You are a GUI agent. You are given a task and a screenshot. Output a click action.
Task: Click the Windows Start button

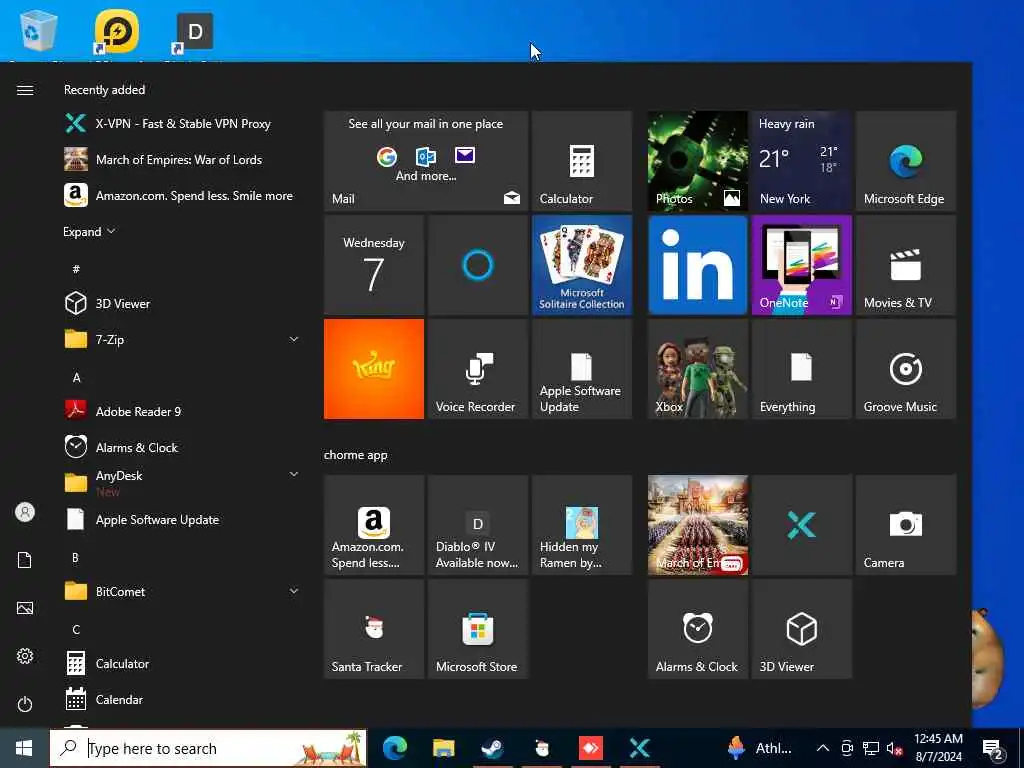click(24, 748)
